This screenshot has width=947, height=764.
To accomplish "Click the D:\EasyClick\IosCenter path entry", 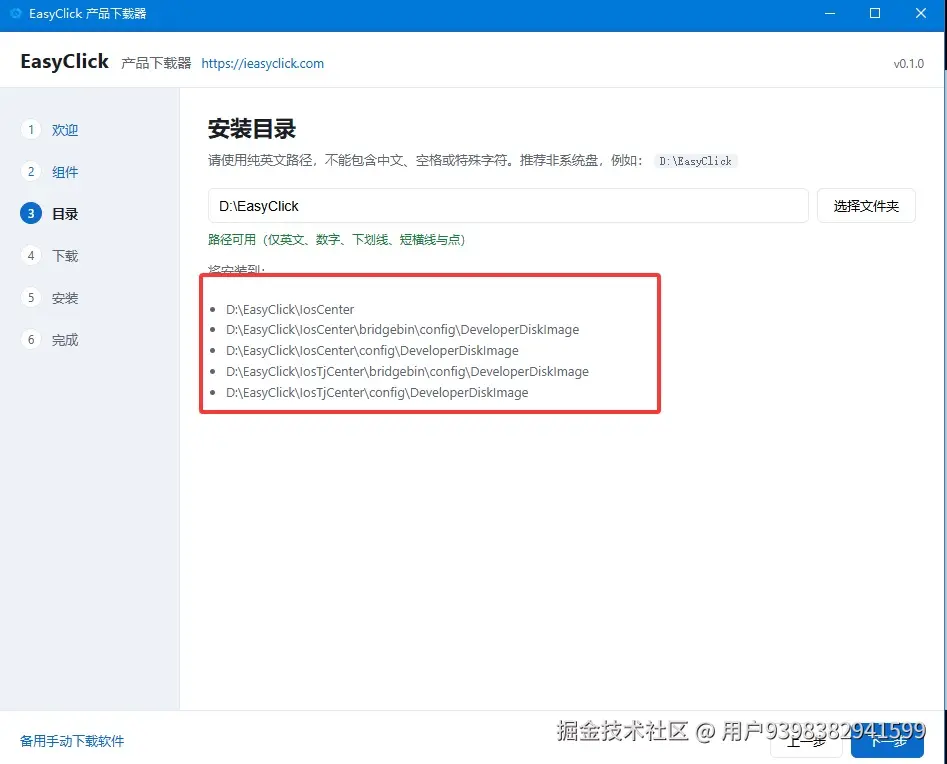I will pyautogui.click(x=290, y=309).
